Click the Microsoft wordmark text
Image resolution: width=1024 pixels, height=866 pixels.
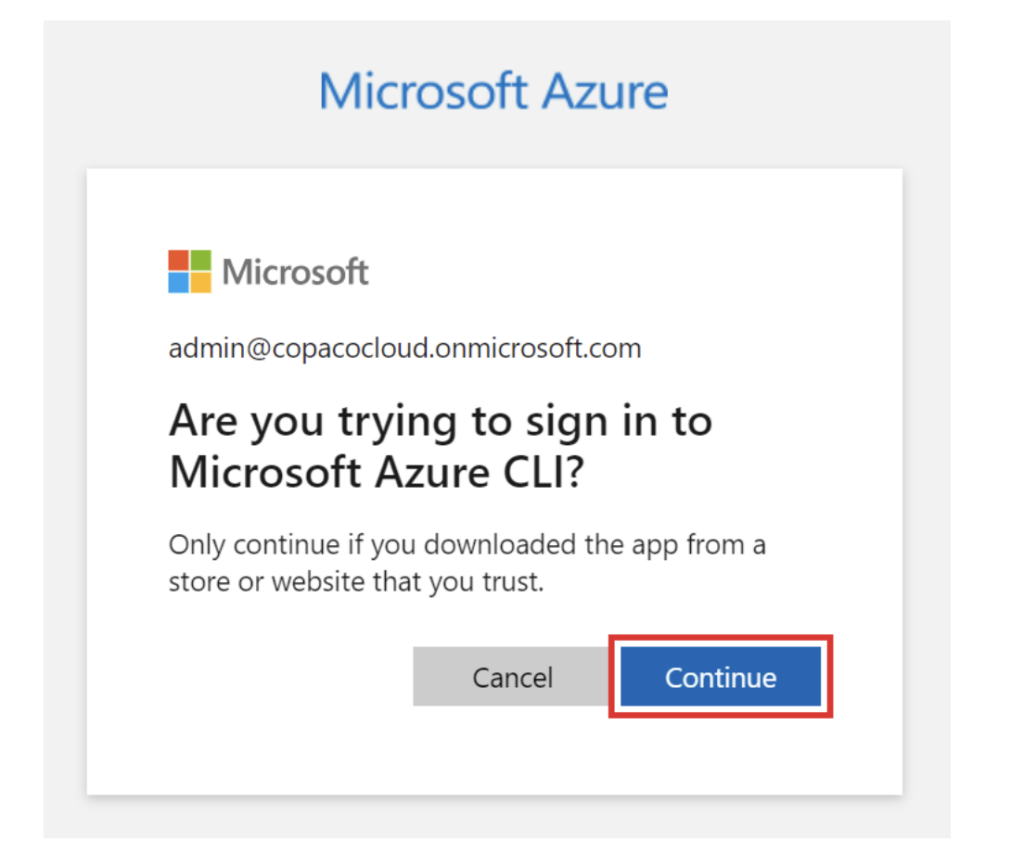pyautogui.click(x=295, y=272)
